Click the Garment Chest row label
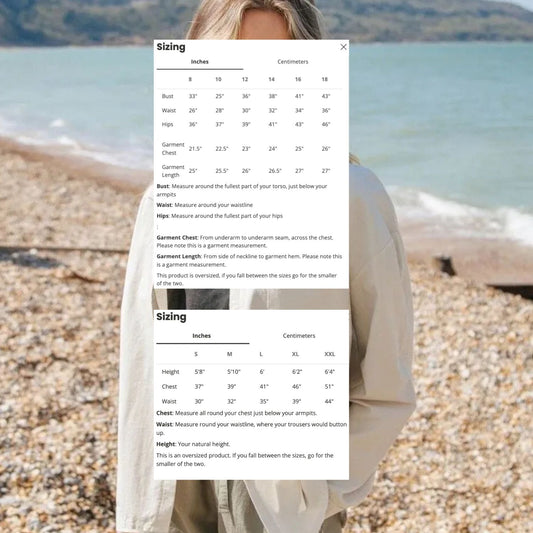Viewport: 533px width, 533px height. pyautogui.click(x=173, y=149)
